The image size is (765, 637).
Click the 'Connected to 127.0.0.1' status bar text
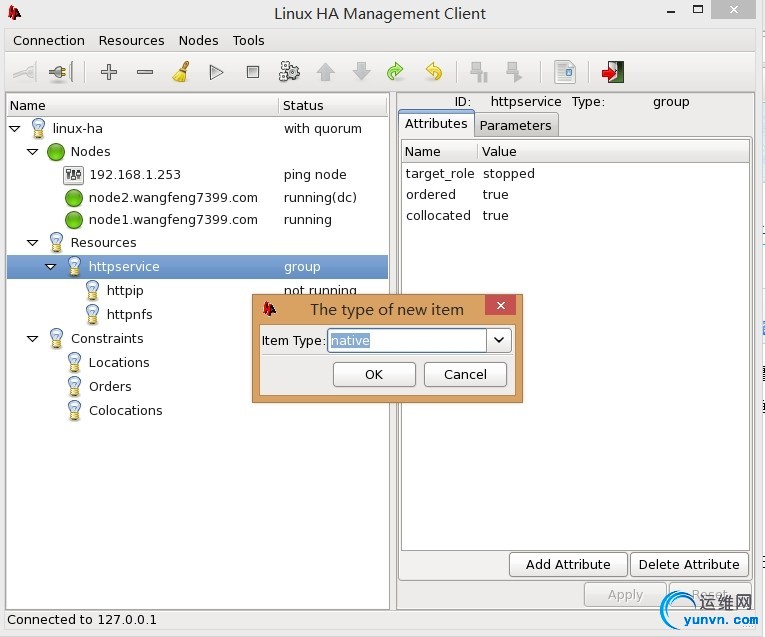(81, 620)
